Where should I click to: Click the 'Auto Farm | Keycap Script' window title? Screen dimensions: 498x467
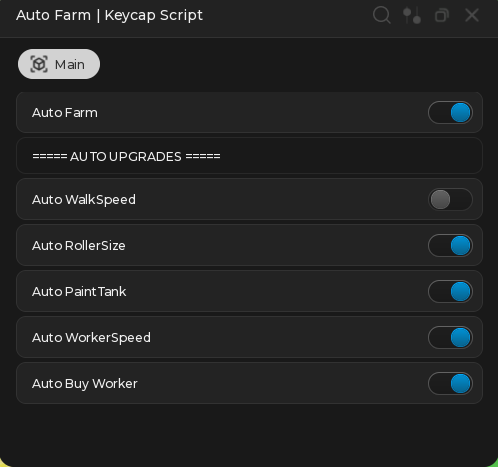109,15
